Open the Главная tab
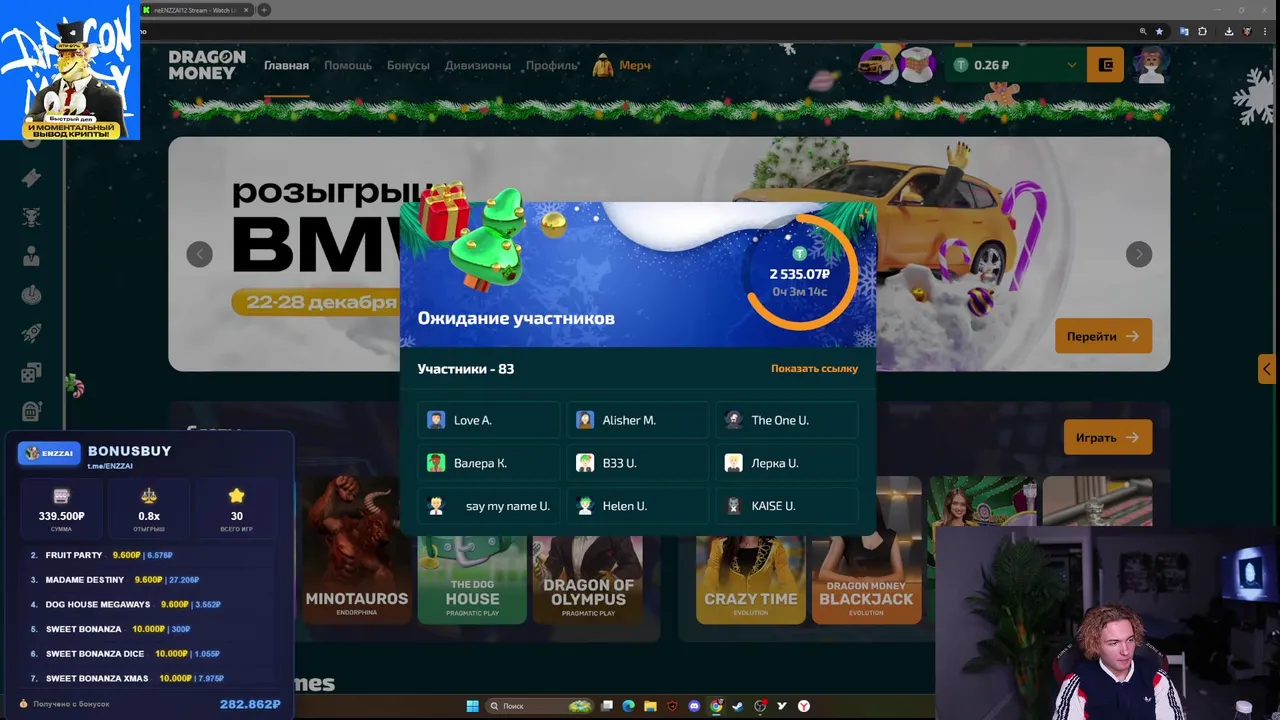This screenshot has height=720, width=1280. (286, 65)
